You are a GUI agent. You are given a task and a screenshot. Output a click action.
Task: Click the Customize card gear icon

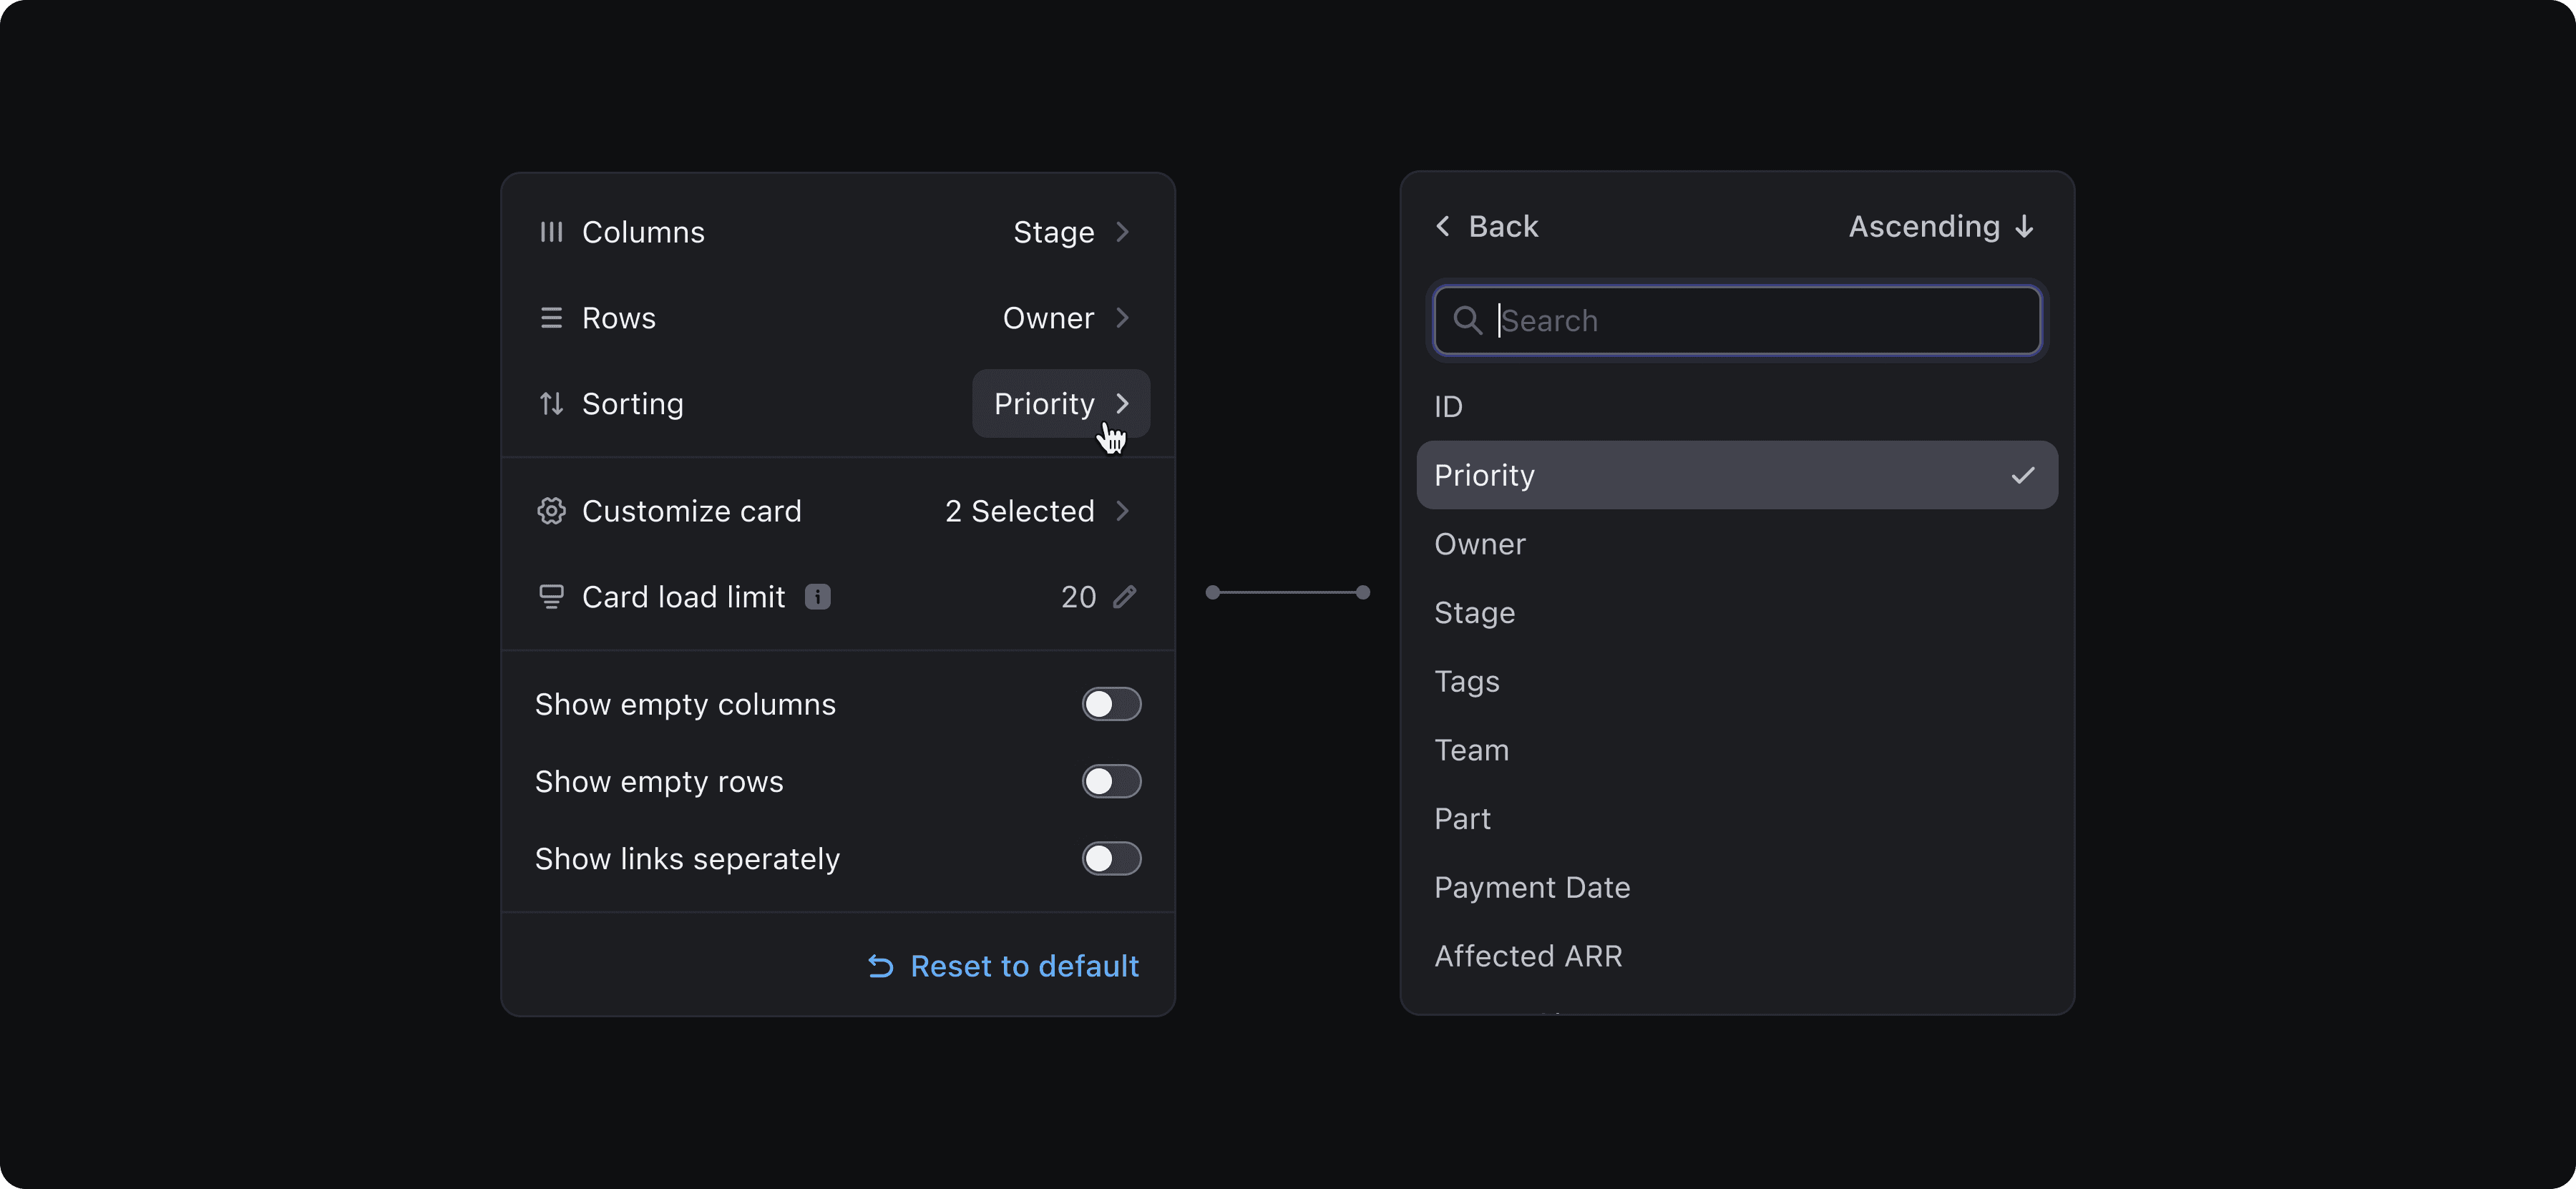(551, 511)
